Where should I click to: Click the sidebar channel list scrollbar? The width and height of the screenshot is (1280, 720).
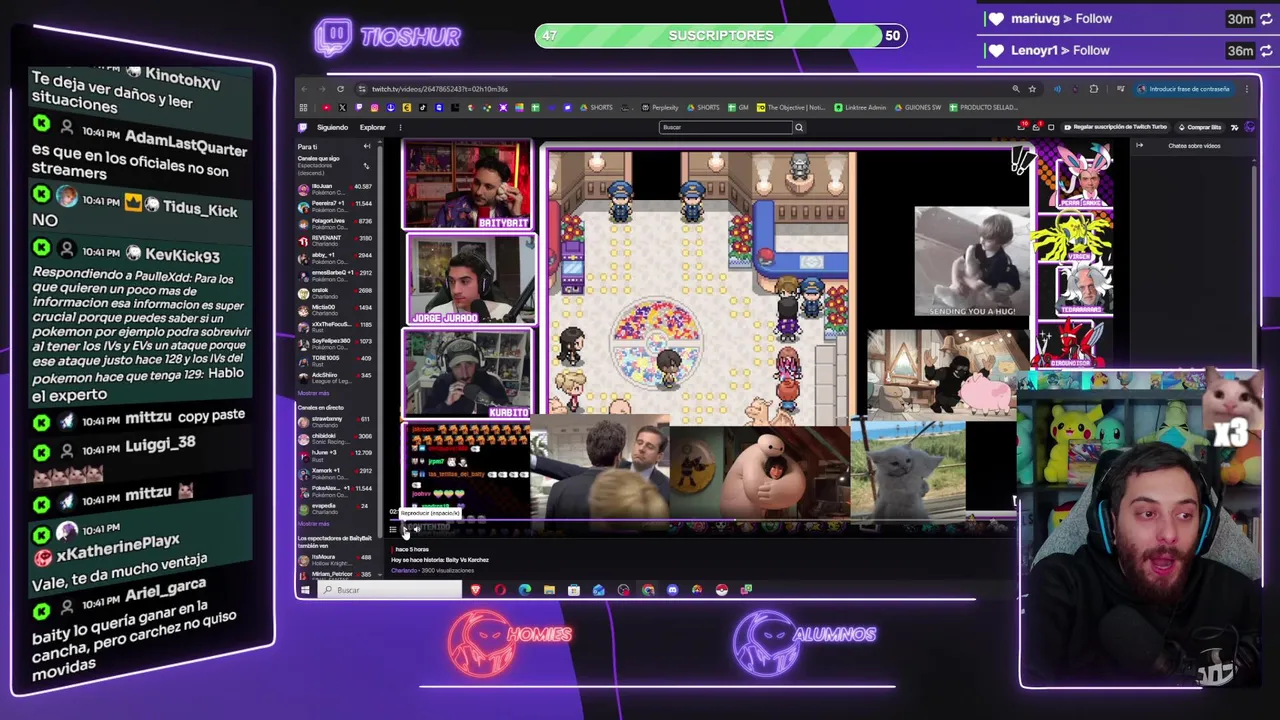(380, 340)
